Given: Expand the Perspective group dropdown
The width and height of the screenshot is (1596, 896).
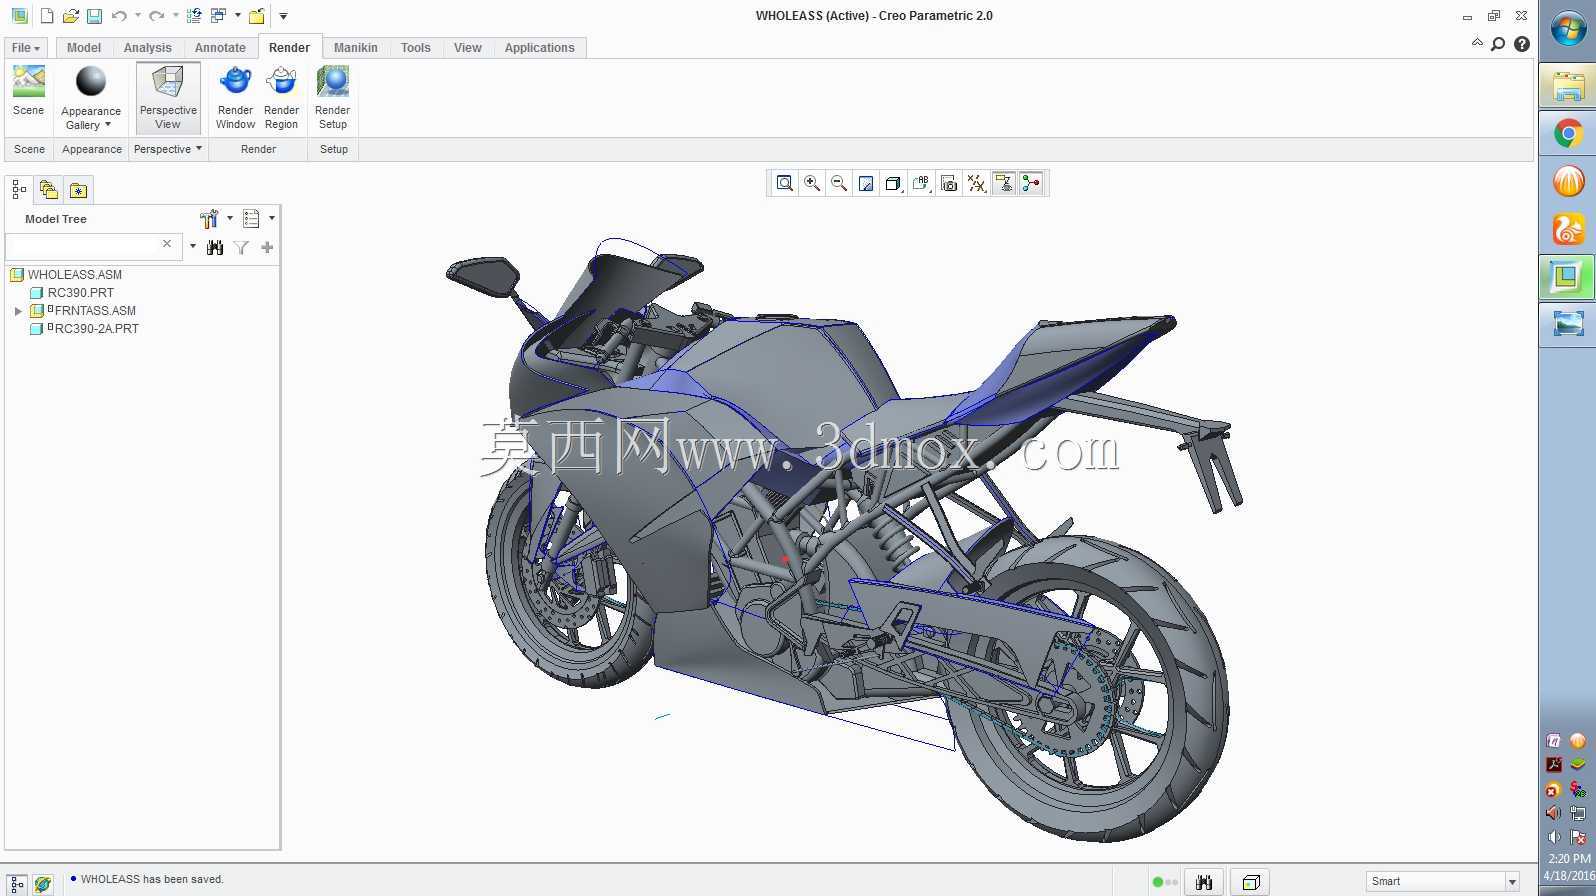Looking at the screenshot, I should pyautogui.click(x=168, y=149).
